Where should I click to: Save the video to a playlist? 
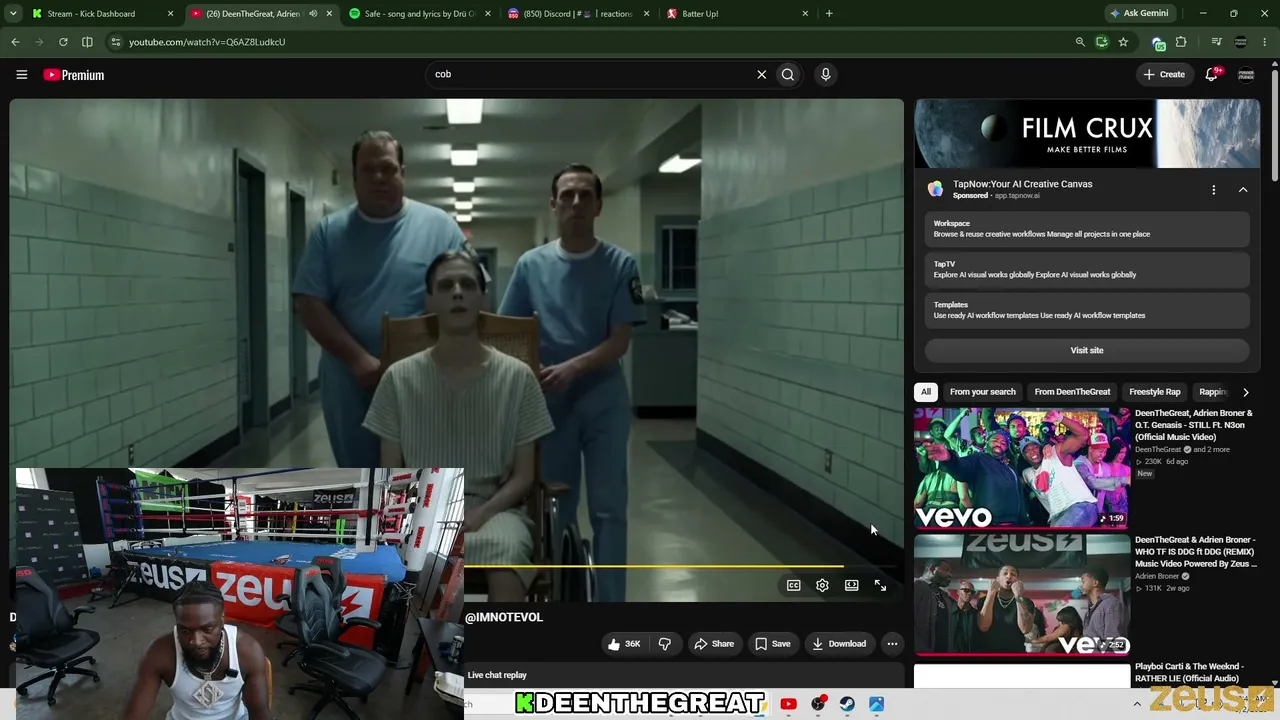tap(772, 644)
